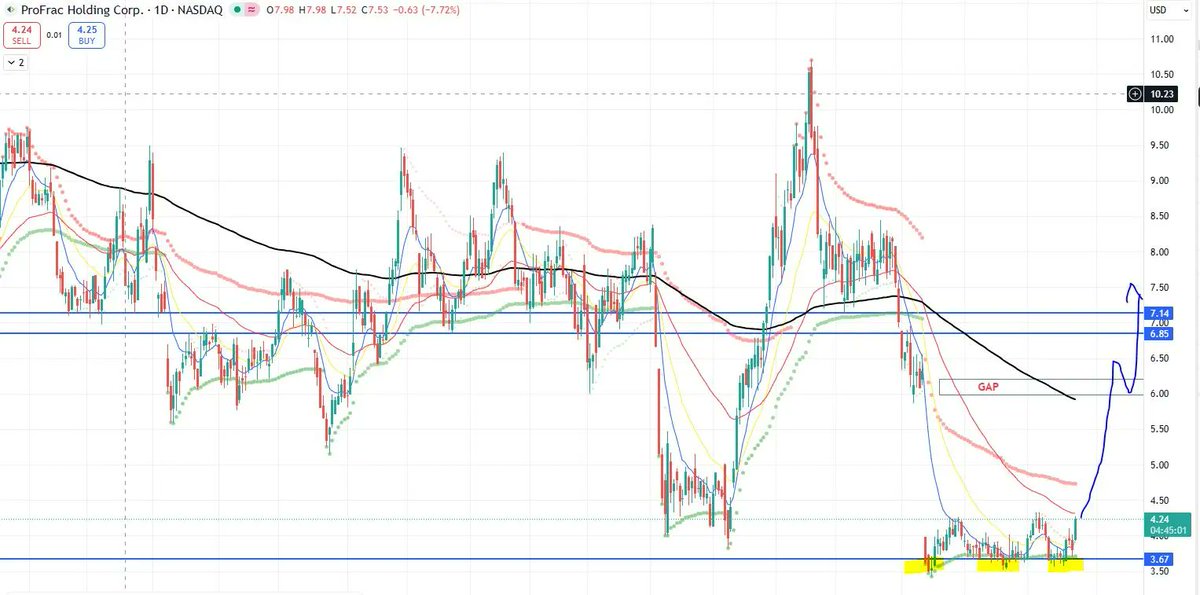Click the 10.23 crosshair price label
Image resolution: width=1200 pixels, height=595 pixels.
click(1162, 94)
